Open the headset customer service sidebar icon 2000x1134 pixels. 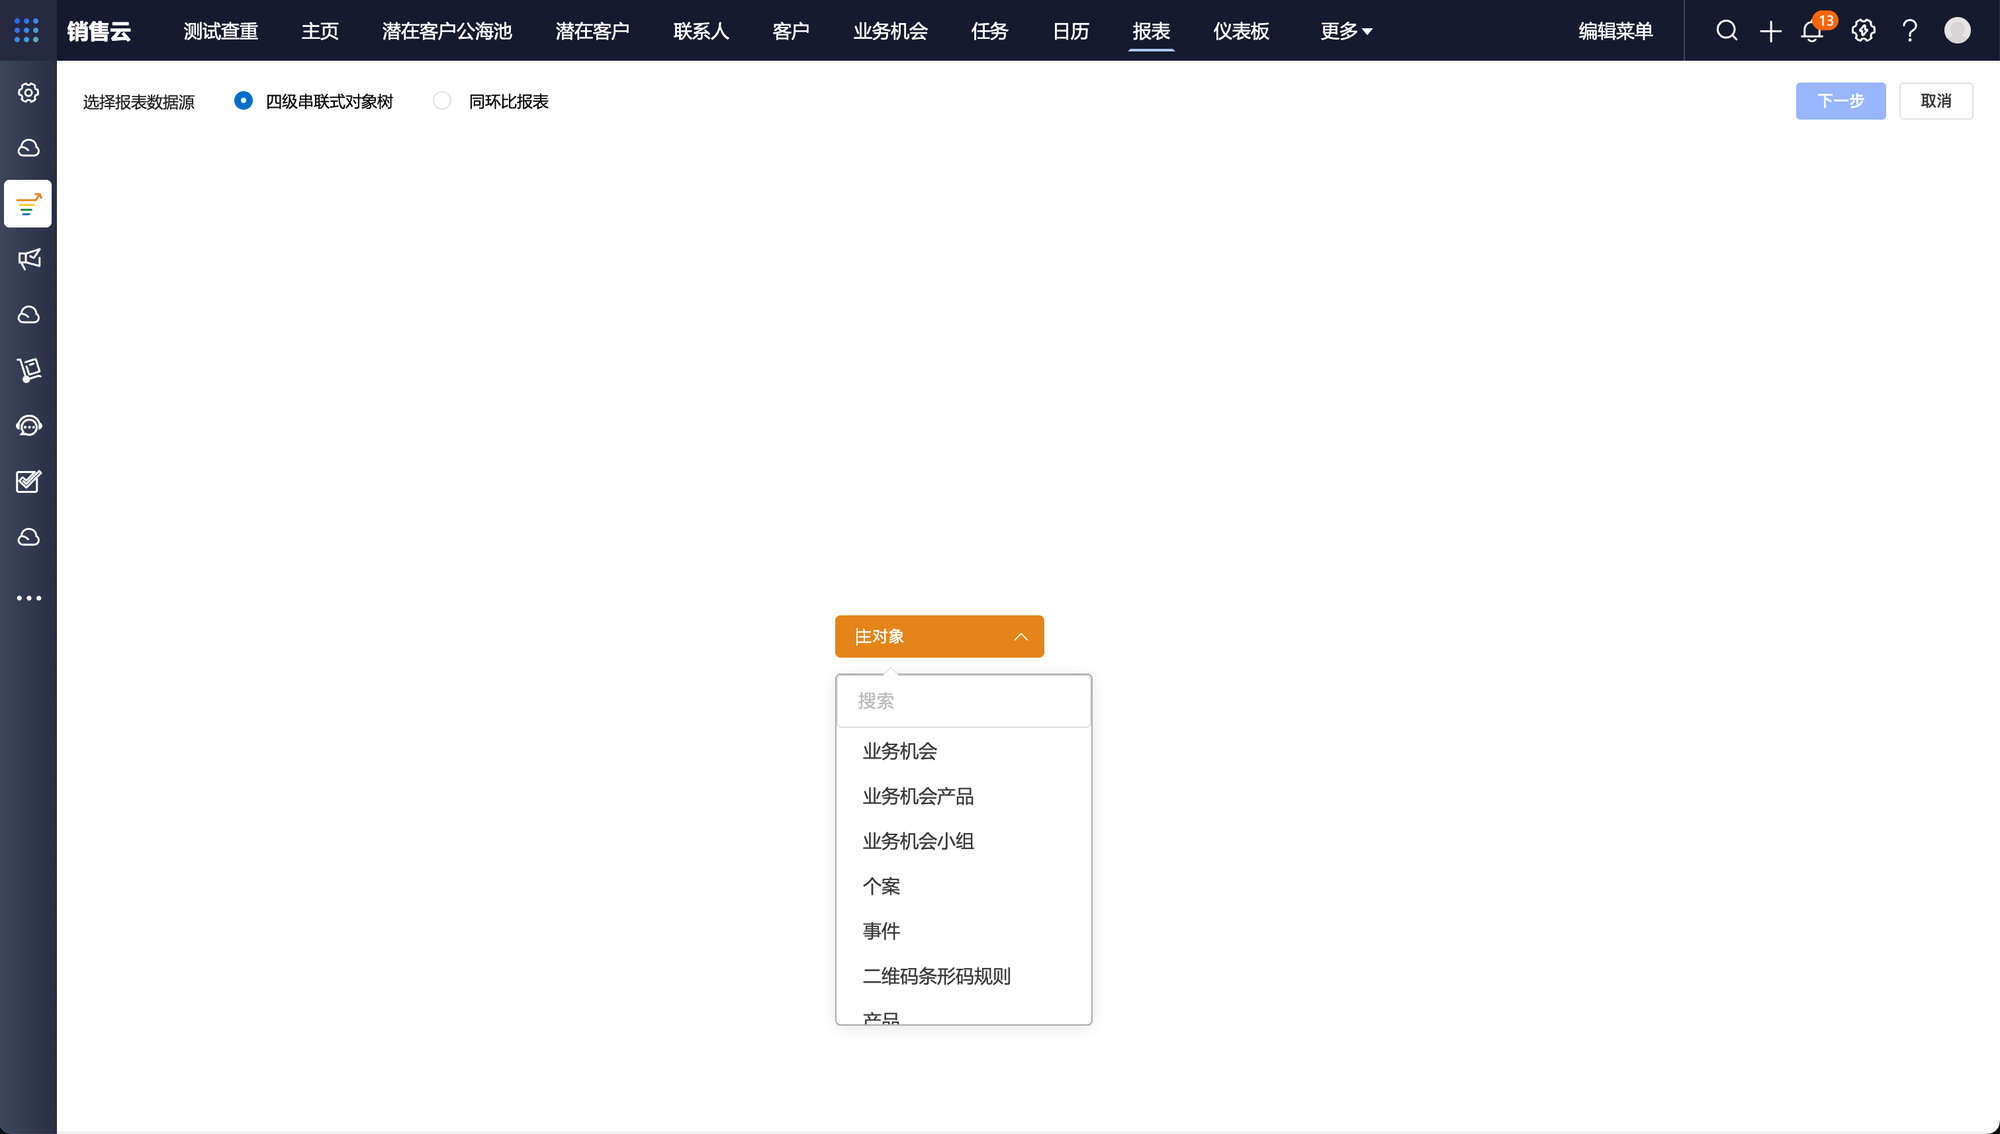tap(28, 426)
